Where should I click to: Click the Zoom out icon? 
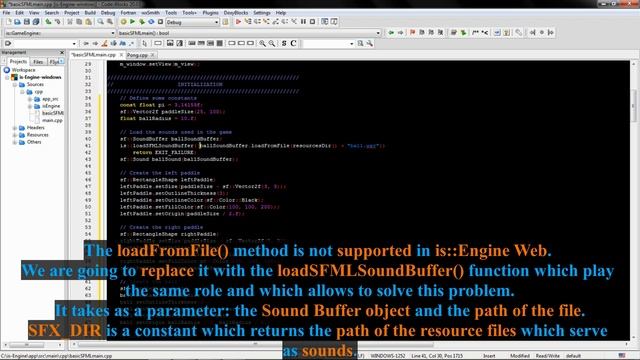tap(272, 43)
